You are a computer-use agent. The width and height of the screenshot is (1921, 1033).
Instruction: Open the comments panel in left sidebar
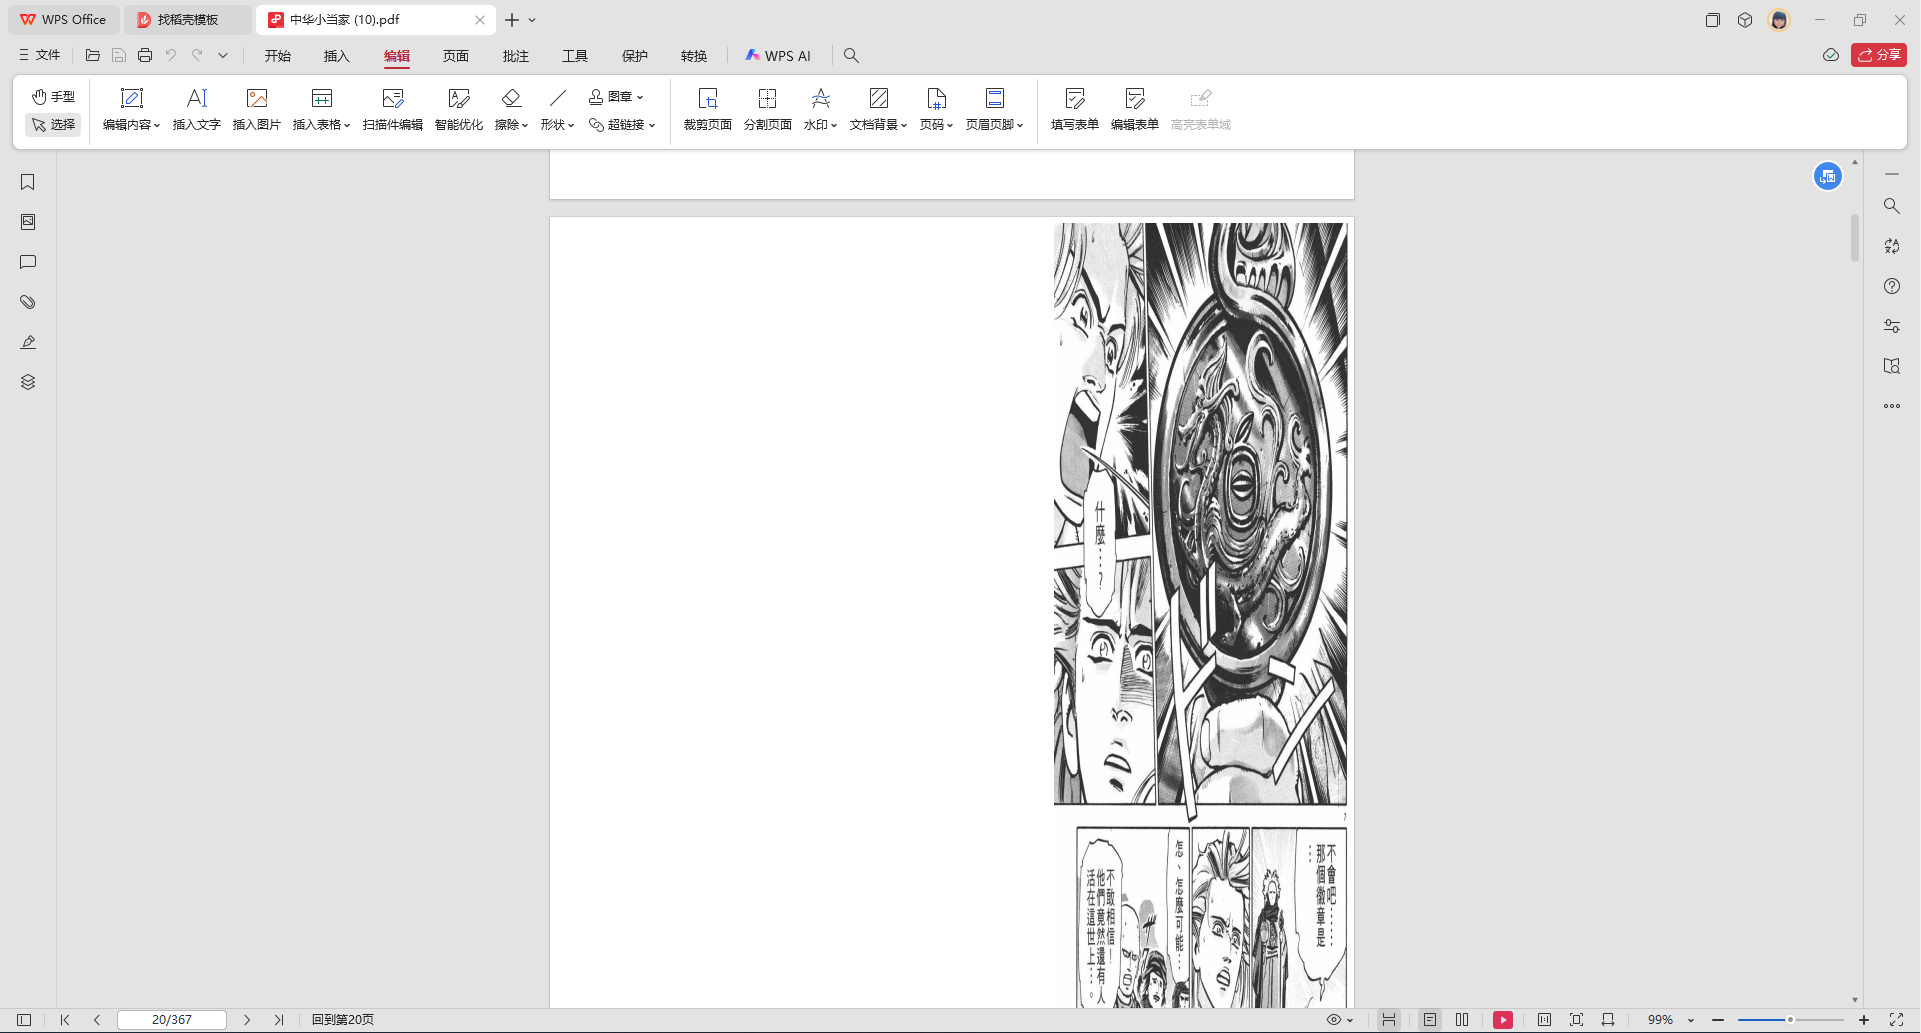coord(28,262)
